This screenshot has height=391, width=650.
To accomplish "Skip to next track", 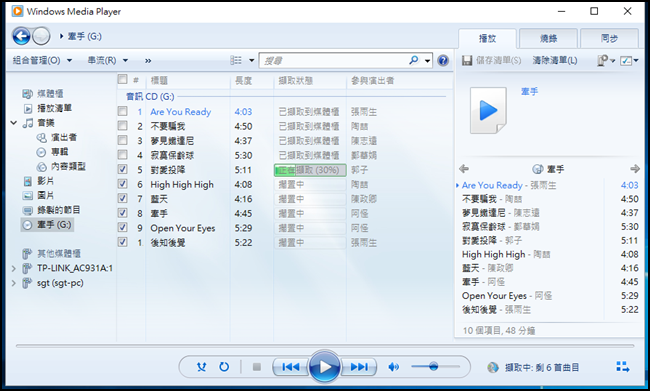I will 359,367.
